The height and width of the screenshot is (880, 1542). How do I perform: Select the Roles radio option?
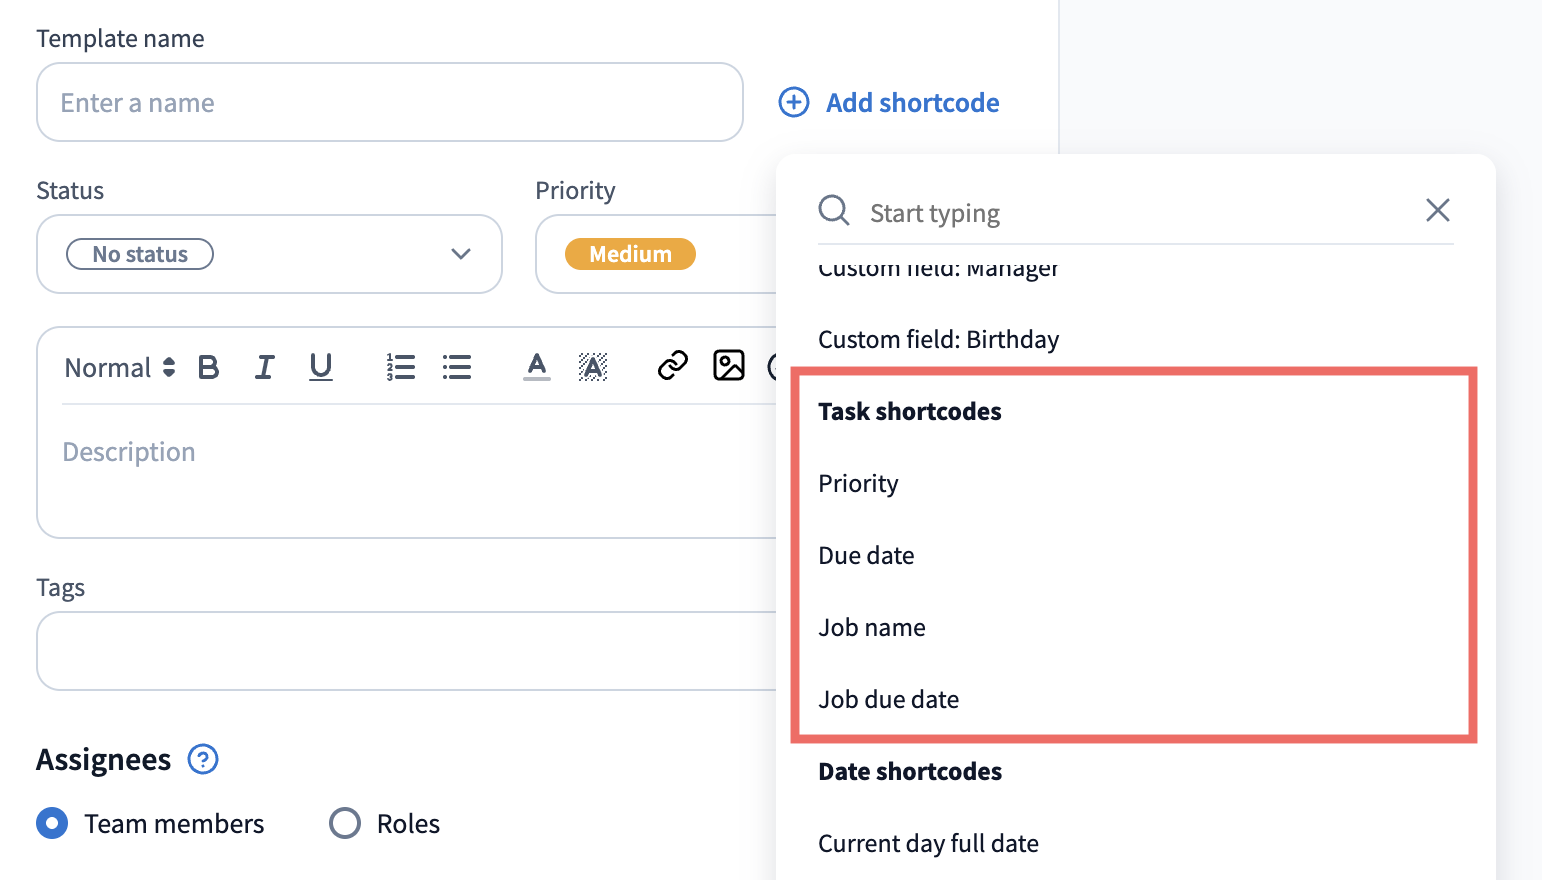345,824
